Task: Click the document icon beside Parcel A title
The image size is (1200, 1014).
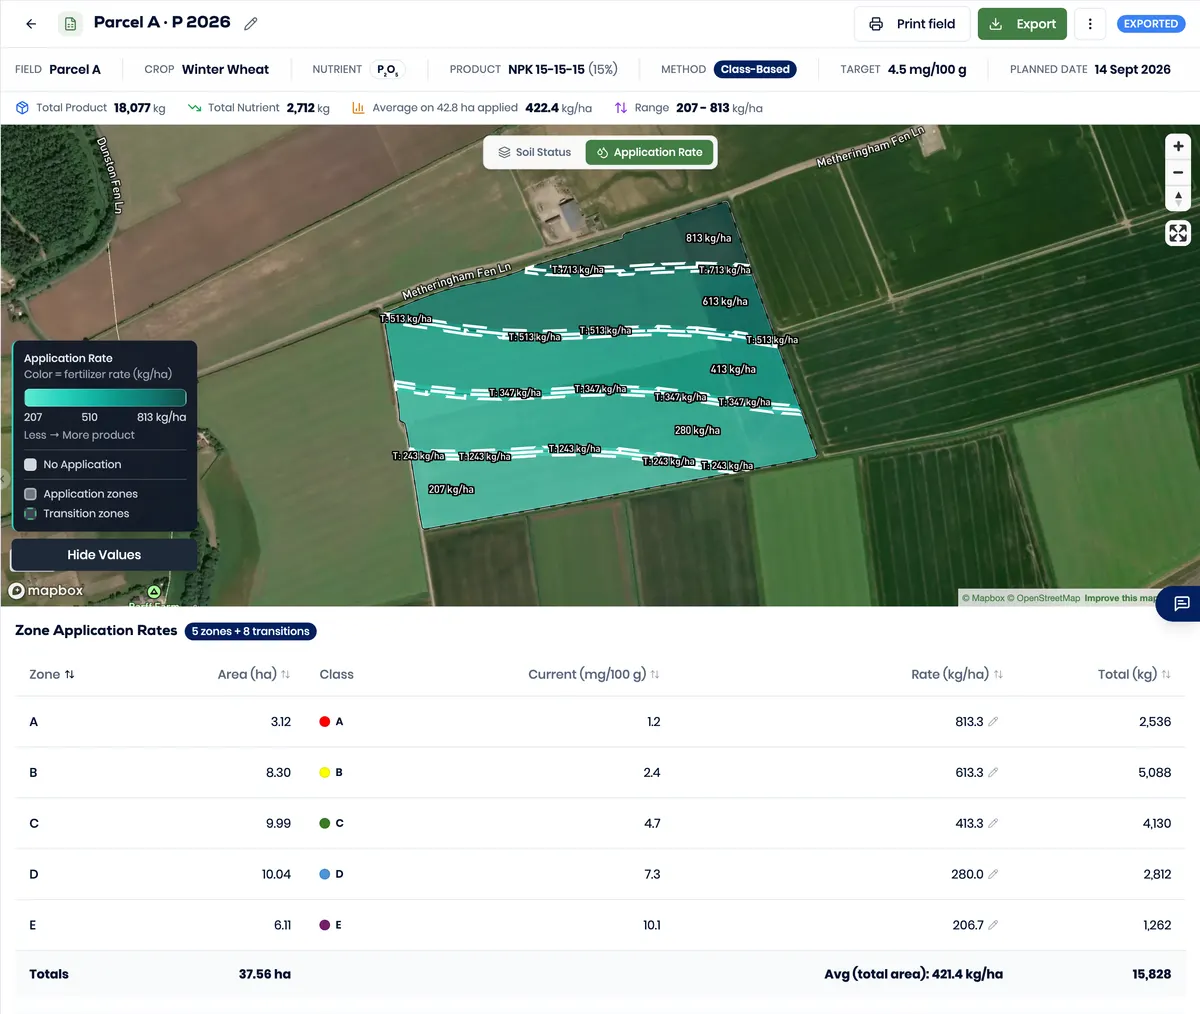Action: click(70, 24)
